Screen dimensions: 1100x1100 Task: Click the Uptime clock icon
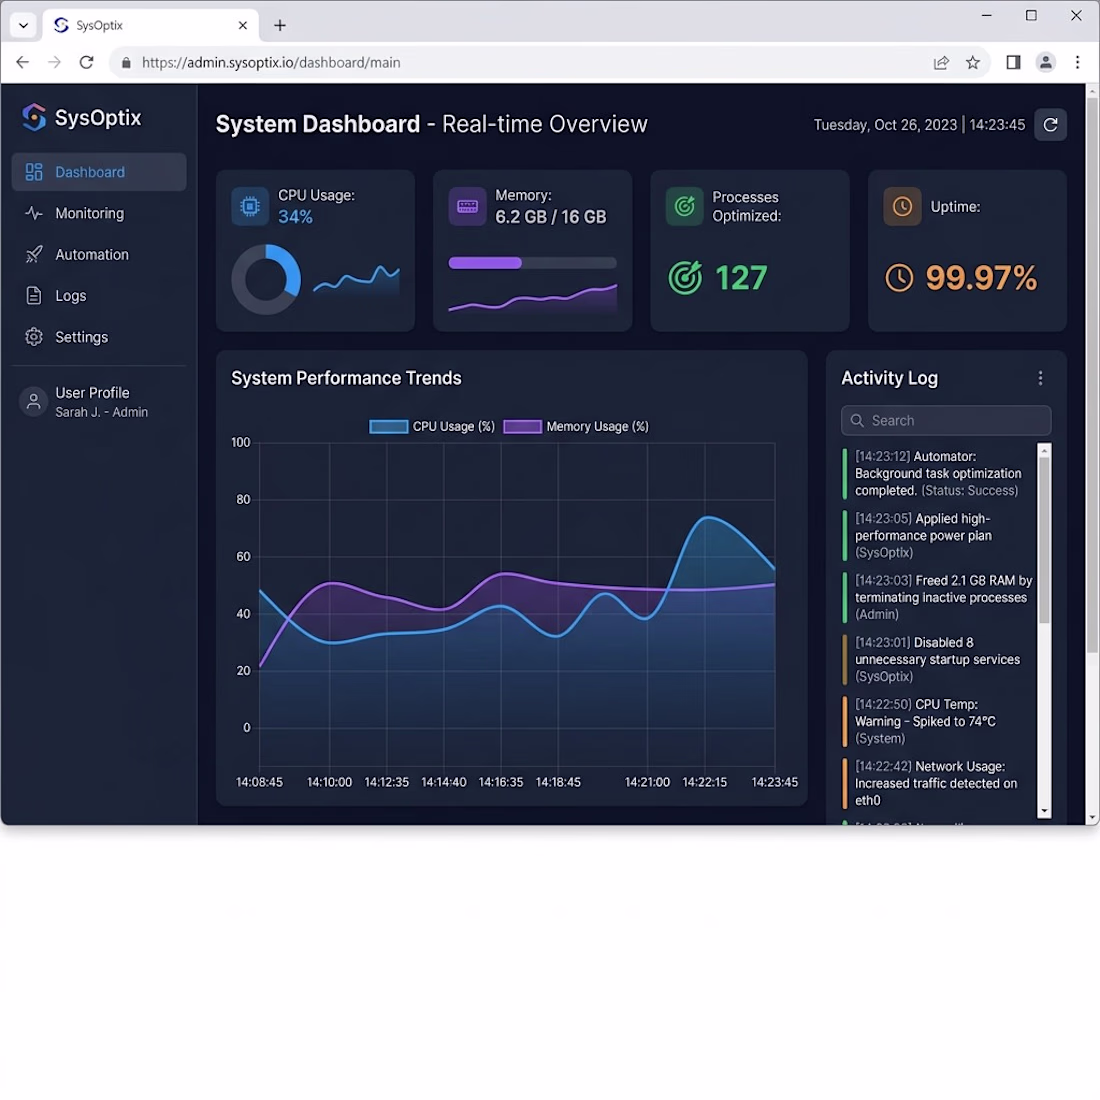coord(902,207)
